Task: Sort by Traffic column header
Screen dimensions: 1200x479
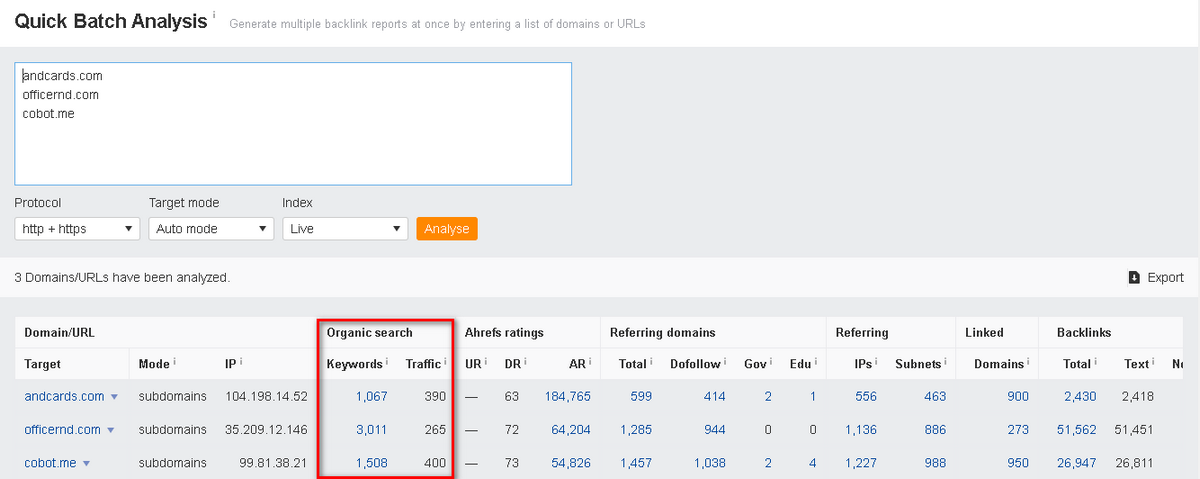Action: 423,364
